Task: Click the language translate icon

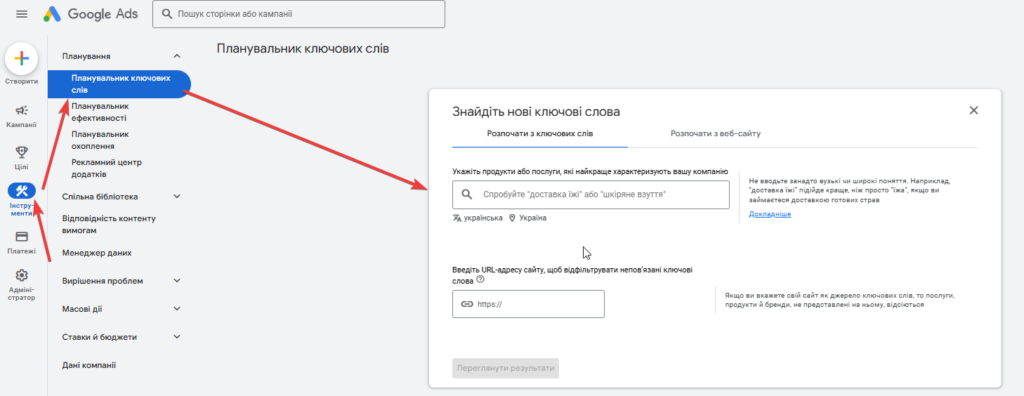Action: pyautogui.click(x=457, y=218)
